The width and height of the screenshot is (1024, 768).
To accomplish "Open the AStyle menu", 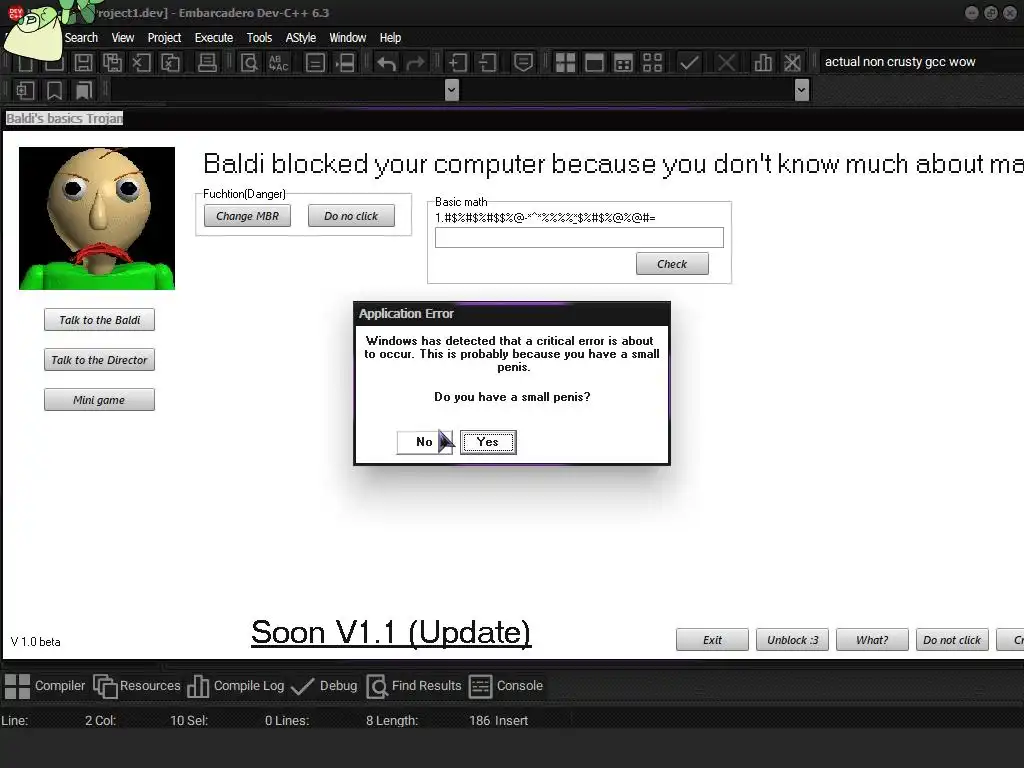I will [x=300, y=38].
